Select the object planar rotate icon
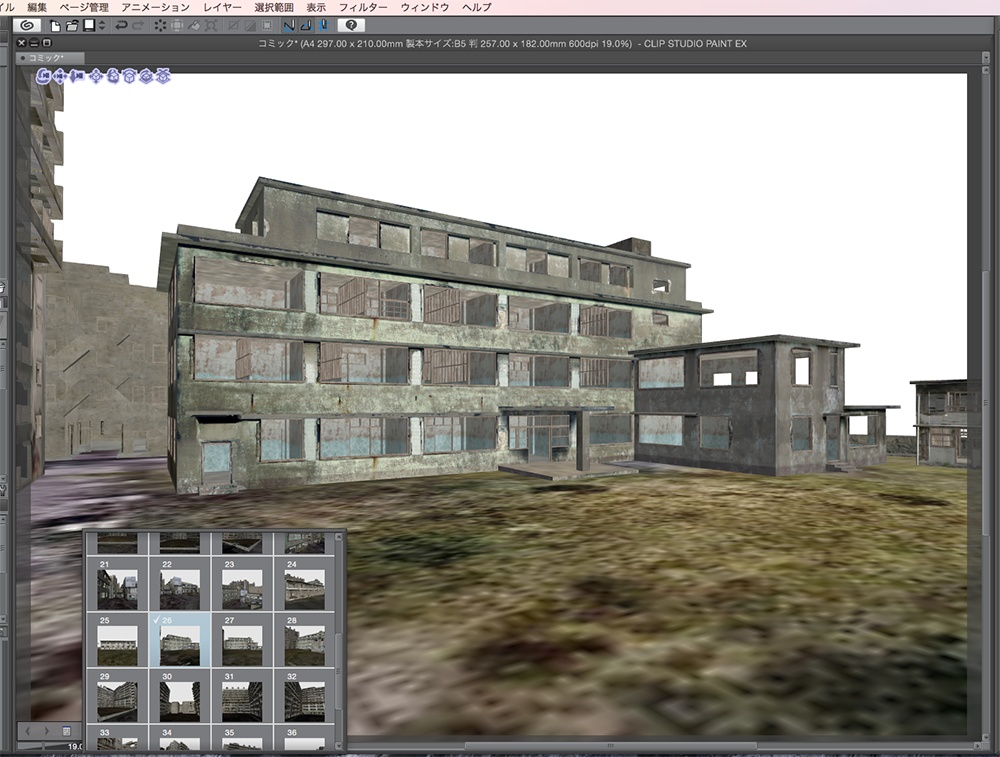This screenshot has height=757, width=1000. click(129, 77)
